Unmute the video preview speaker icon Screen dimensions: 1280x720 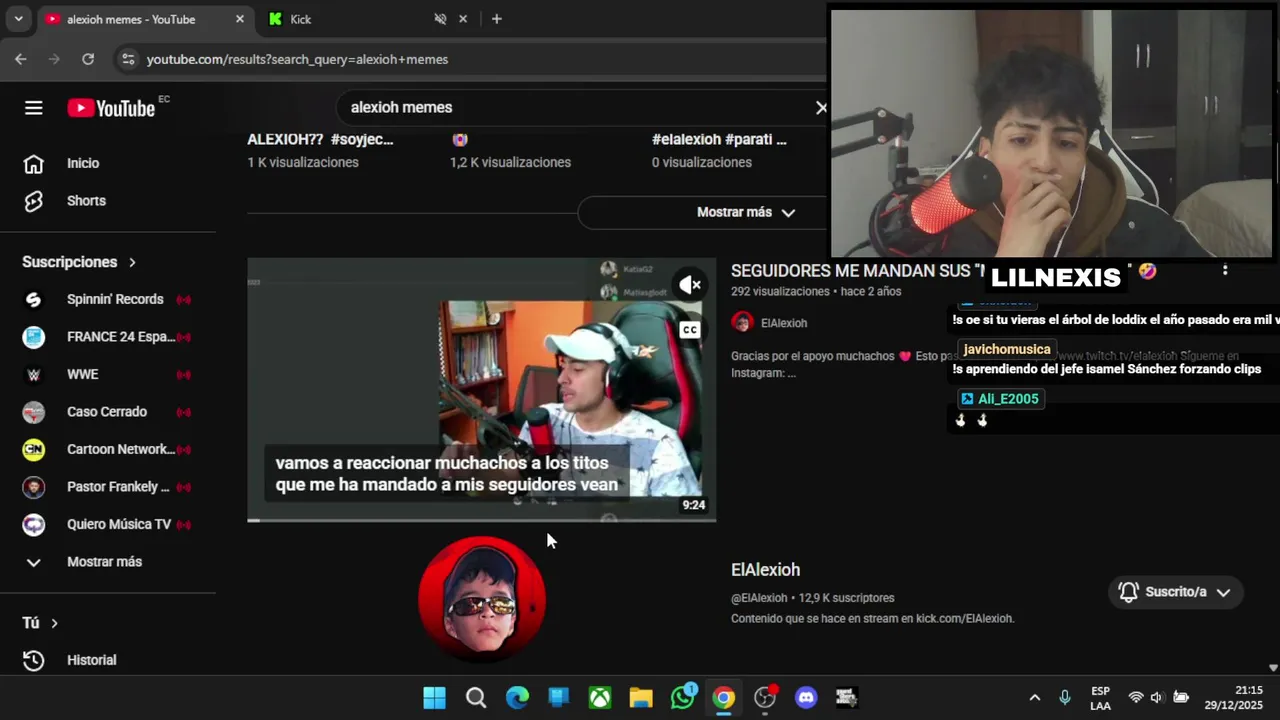(x=690, y=285)
